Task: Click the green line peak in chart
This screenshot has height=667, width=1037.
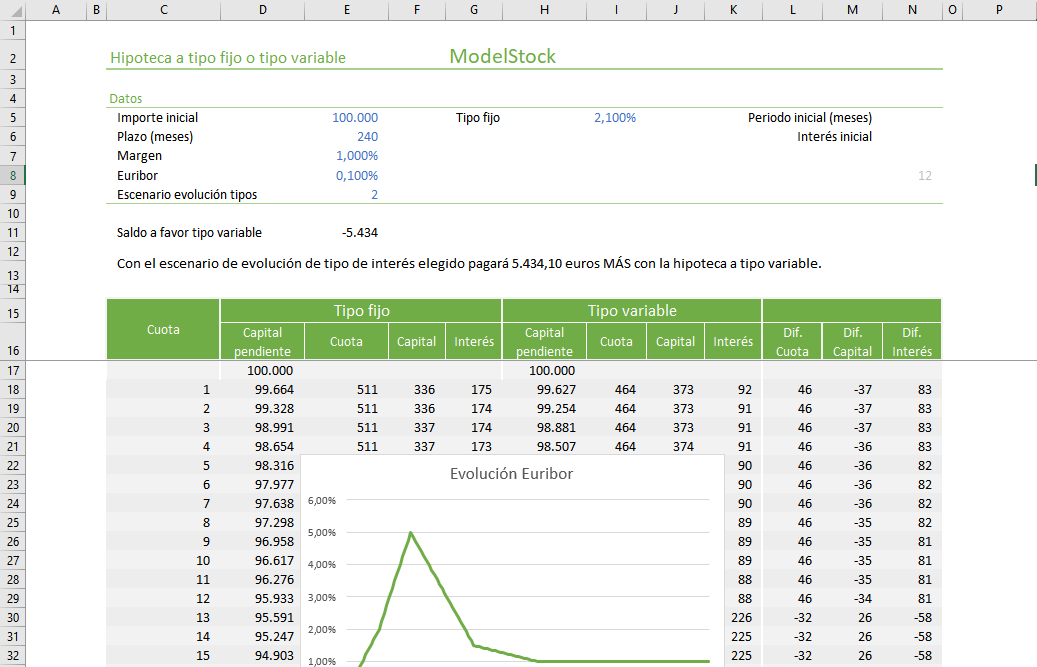Action: pos(410,533)
